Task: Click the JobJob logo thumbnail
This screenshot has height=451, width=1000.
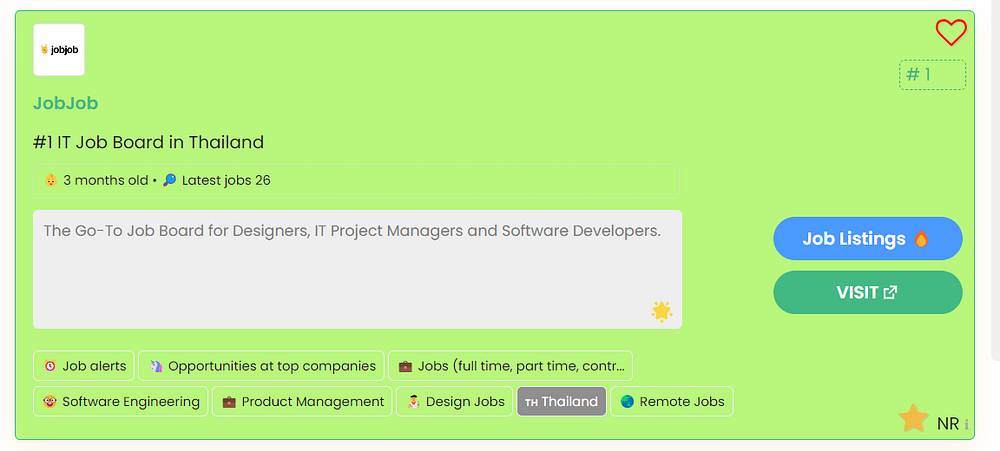Action: point(59,50)
